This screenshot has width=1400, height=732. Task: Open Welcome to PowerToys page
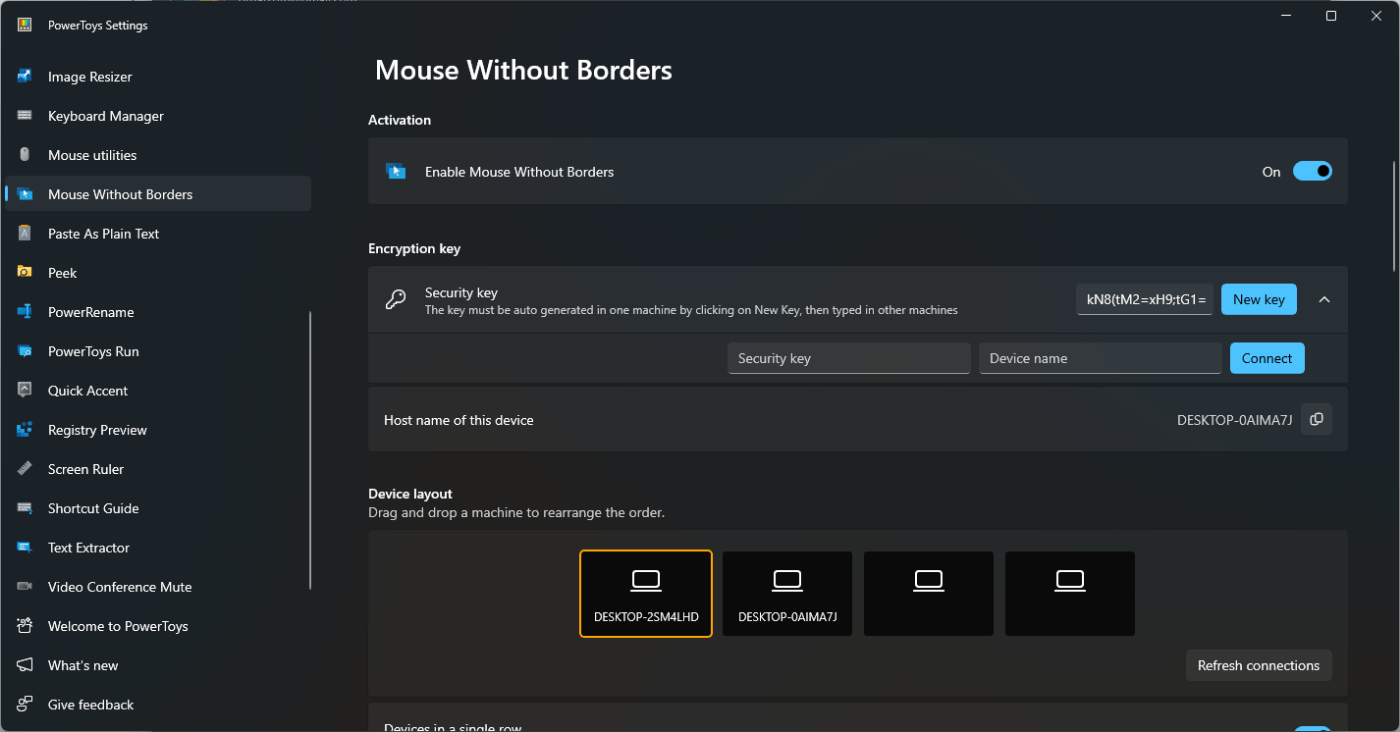pos(158,626)
